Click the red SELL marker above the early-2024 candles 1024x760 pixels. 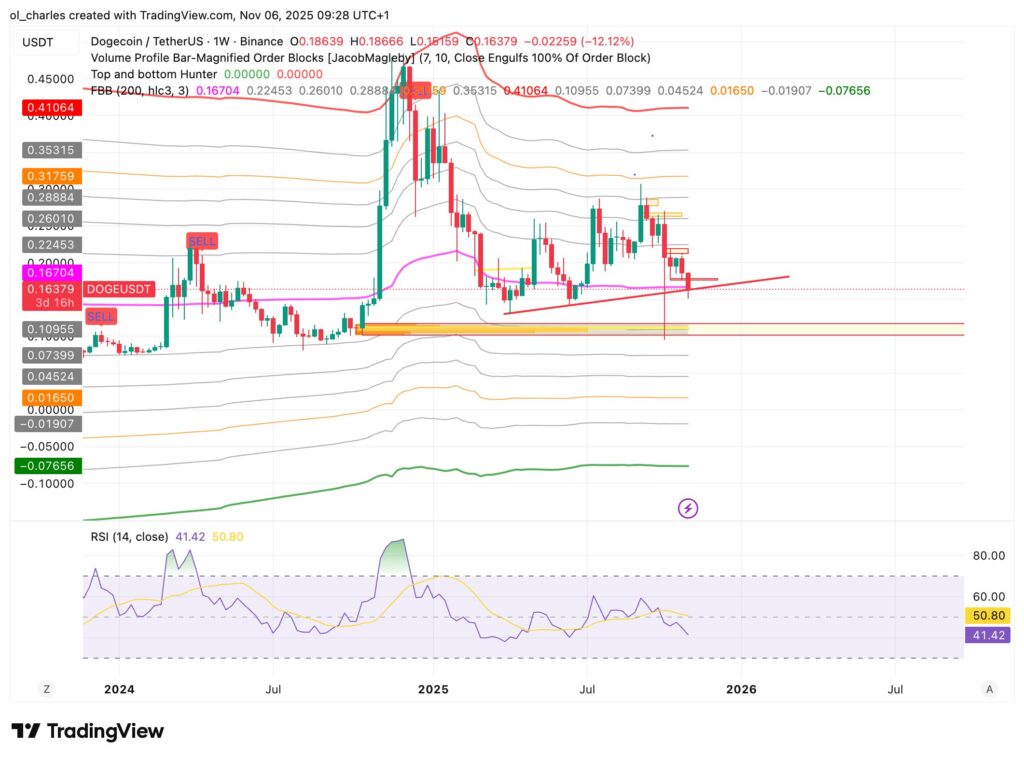click(x=202, y=241)
